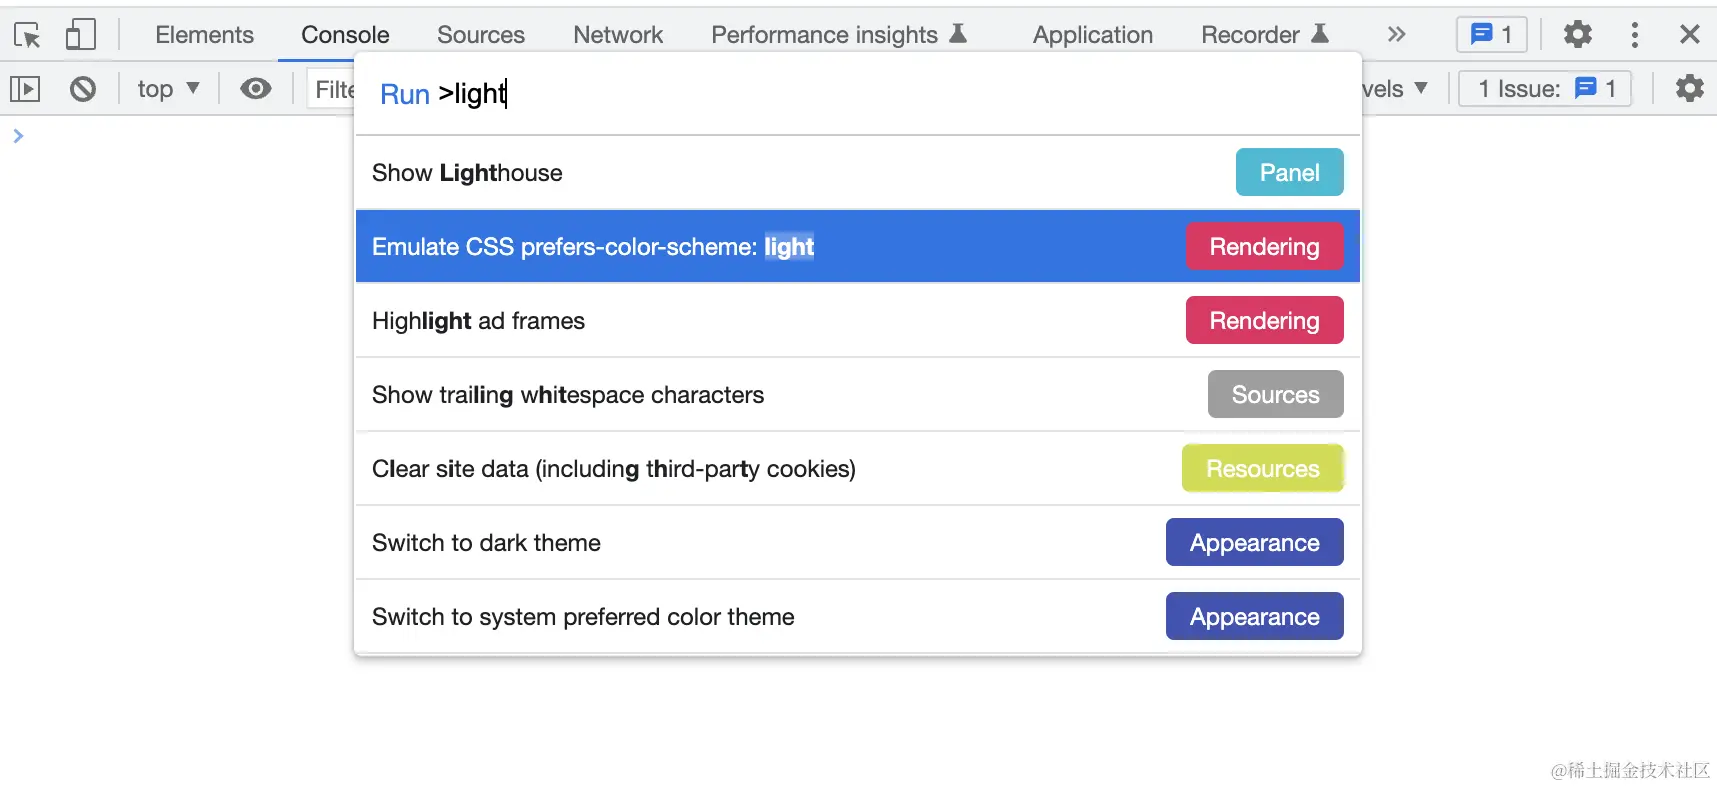Expand the top JavaScript context dropdown
Image resolution: width=1717 pixels, height=787 pixels.
pos(168,89)
